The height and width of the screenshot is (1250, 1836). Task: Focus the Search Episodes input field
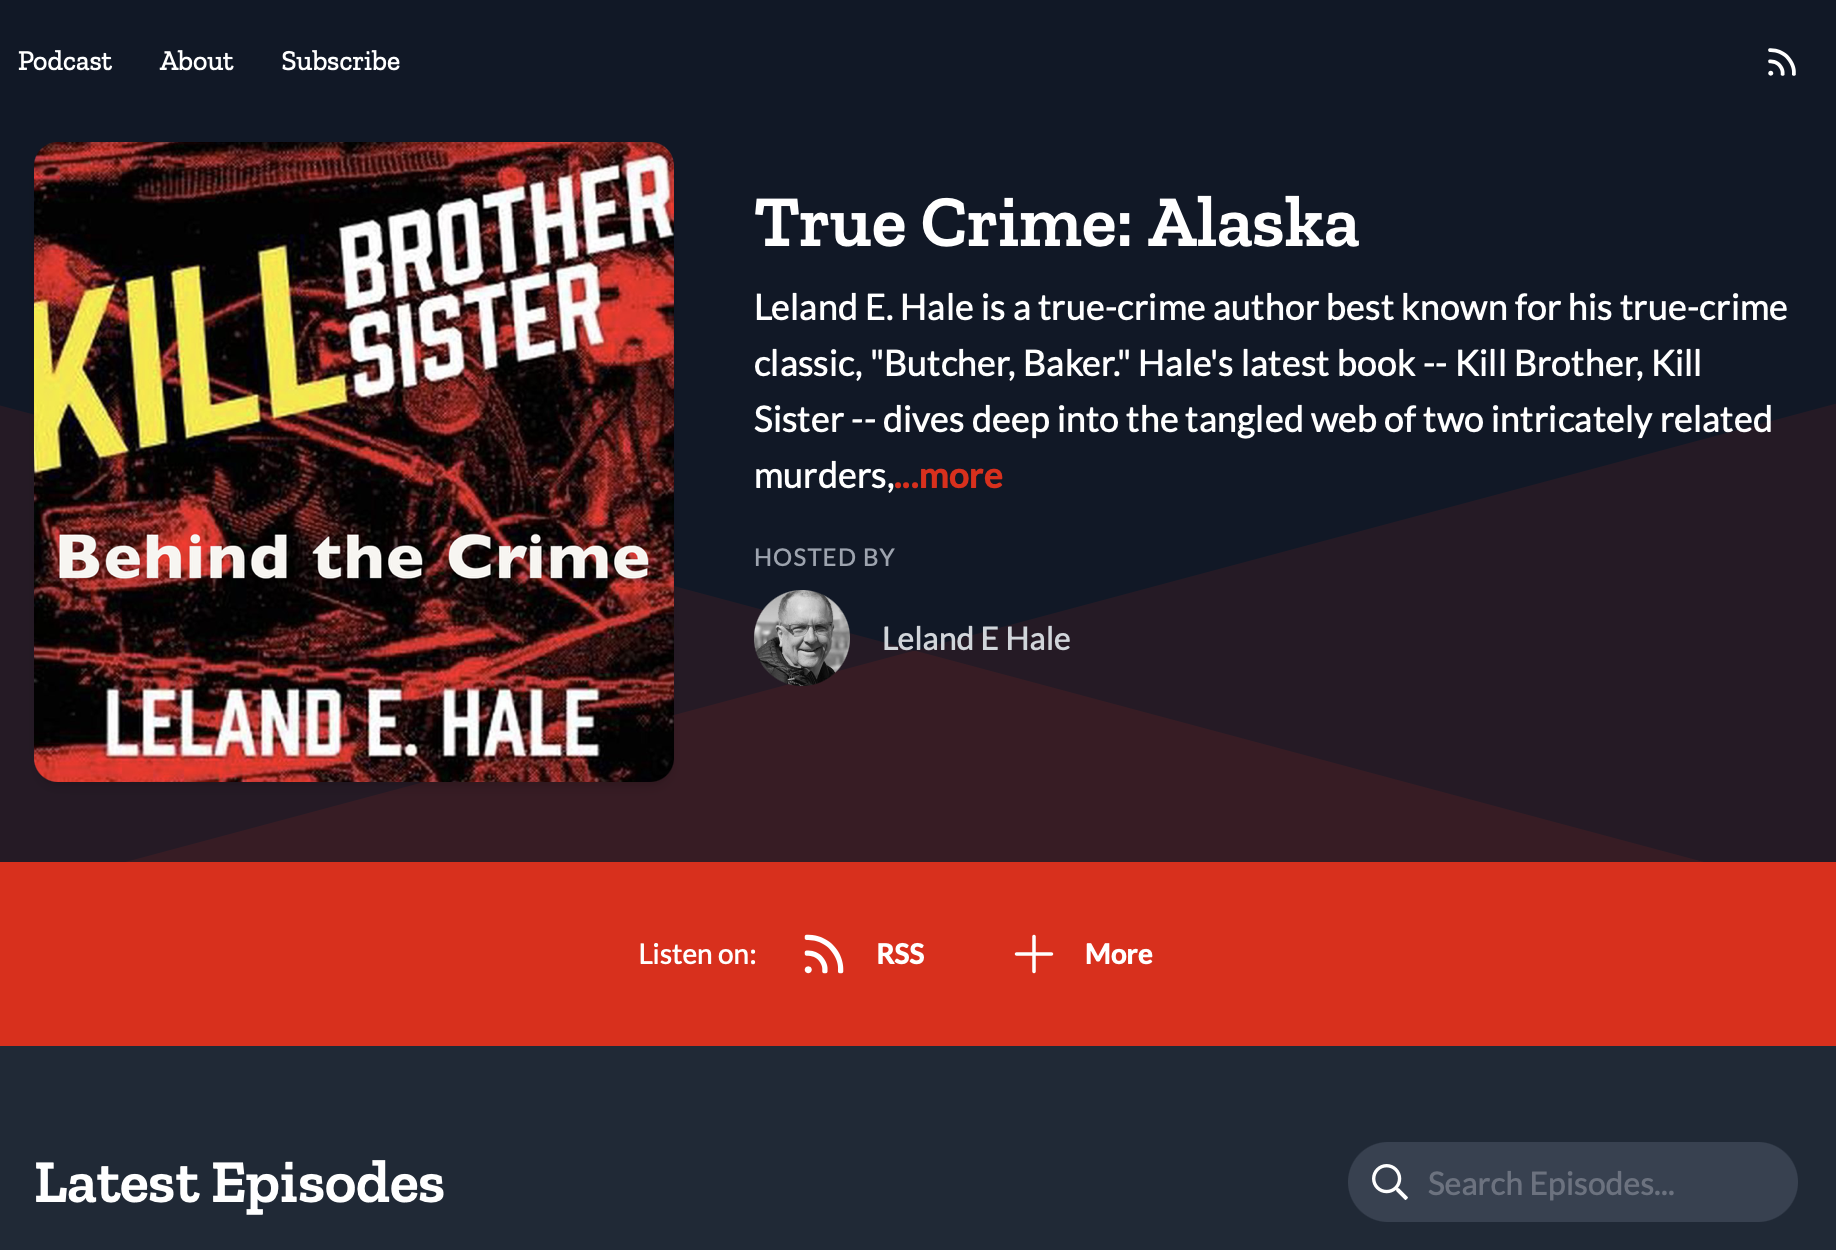coord(1573,1182)
